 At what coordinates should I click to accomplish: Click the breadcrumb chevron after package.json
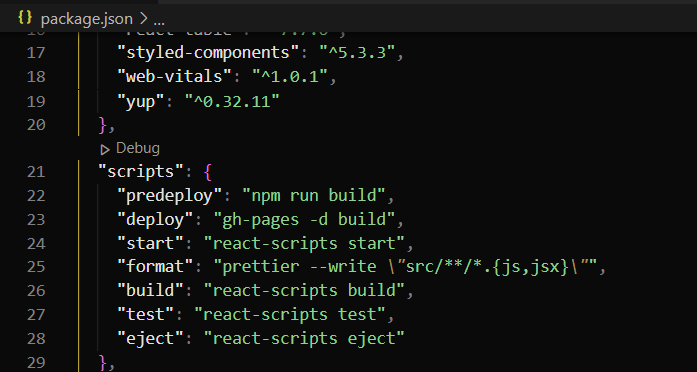pos(143,19)
